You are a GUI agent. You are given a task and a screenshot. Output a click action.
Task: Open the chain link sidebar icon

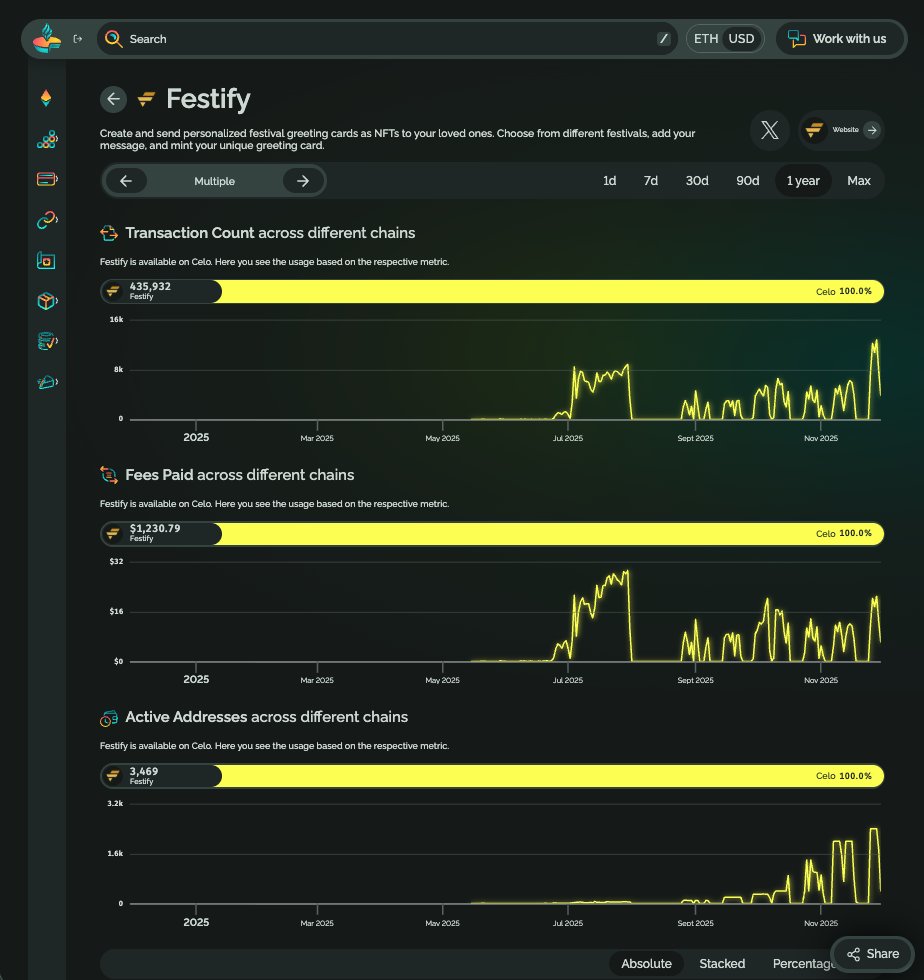click(47, 219)
